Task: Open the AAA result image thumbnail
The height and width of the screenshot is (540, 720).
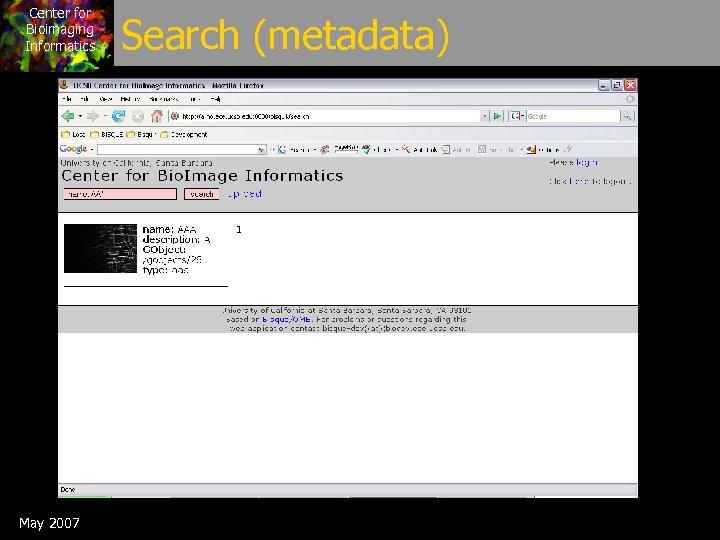Action: click(101, 248)
